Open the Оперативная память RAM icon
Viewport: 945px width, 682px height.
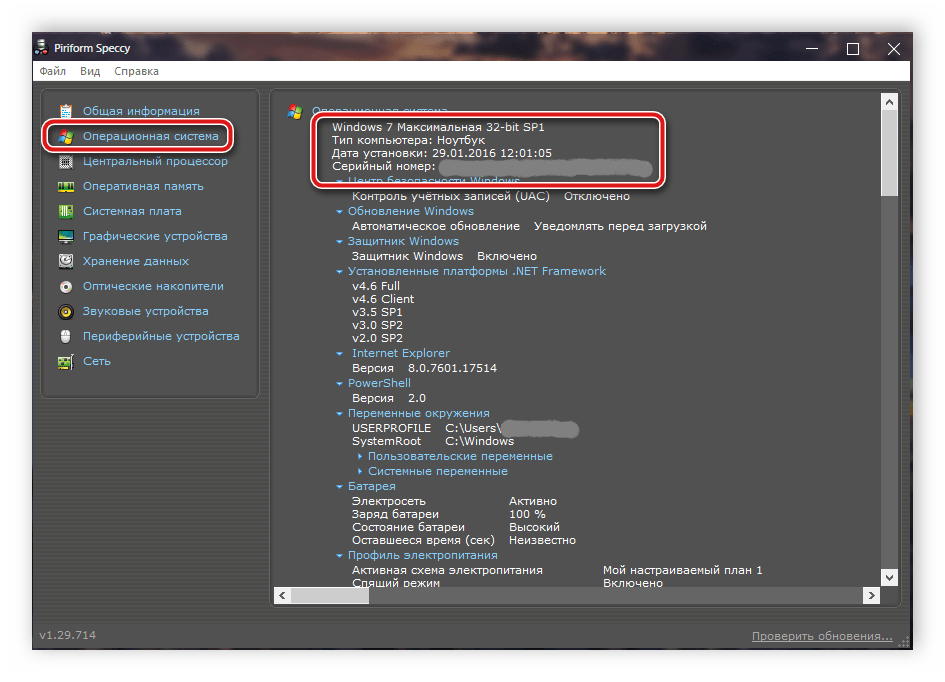point(66,186)
